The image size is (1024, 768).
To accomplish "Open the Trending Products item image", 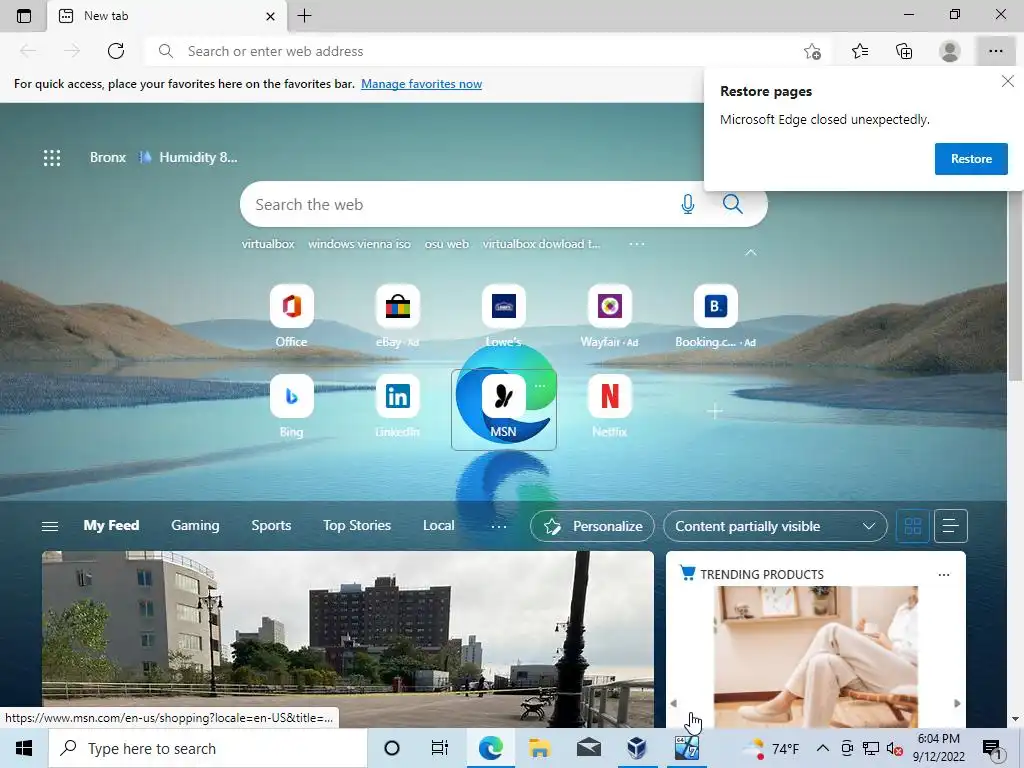I will [x=816, y=656].
